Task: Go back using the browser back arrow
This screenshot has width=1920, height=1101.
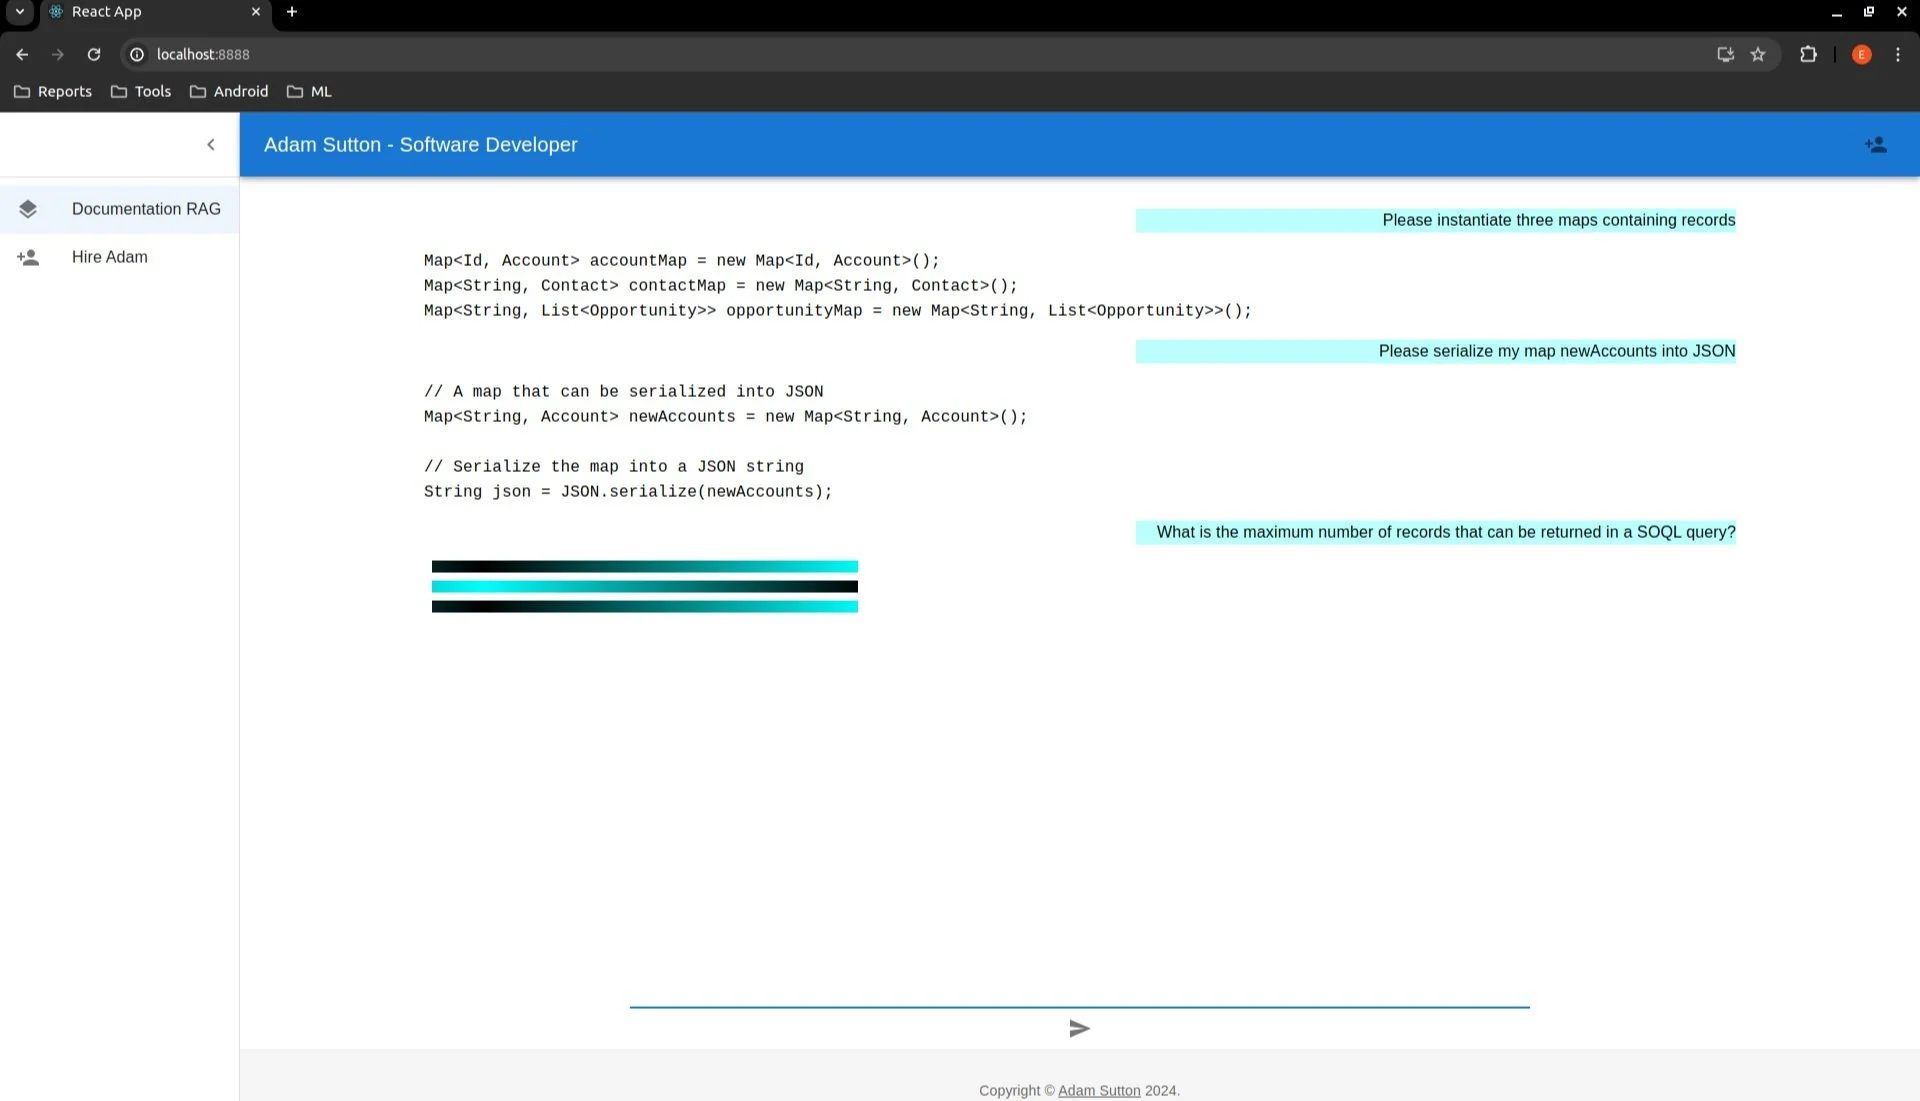Action: (22, 54)
